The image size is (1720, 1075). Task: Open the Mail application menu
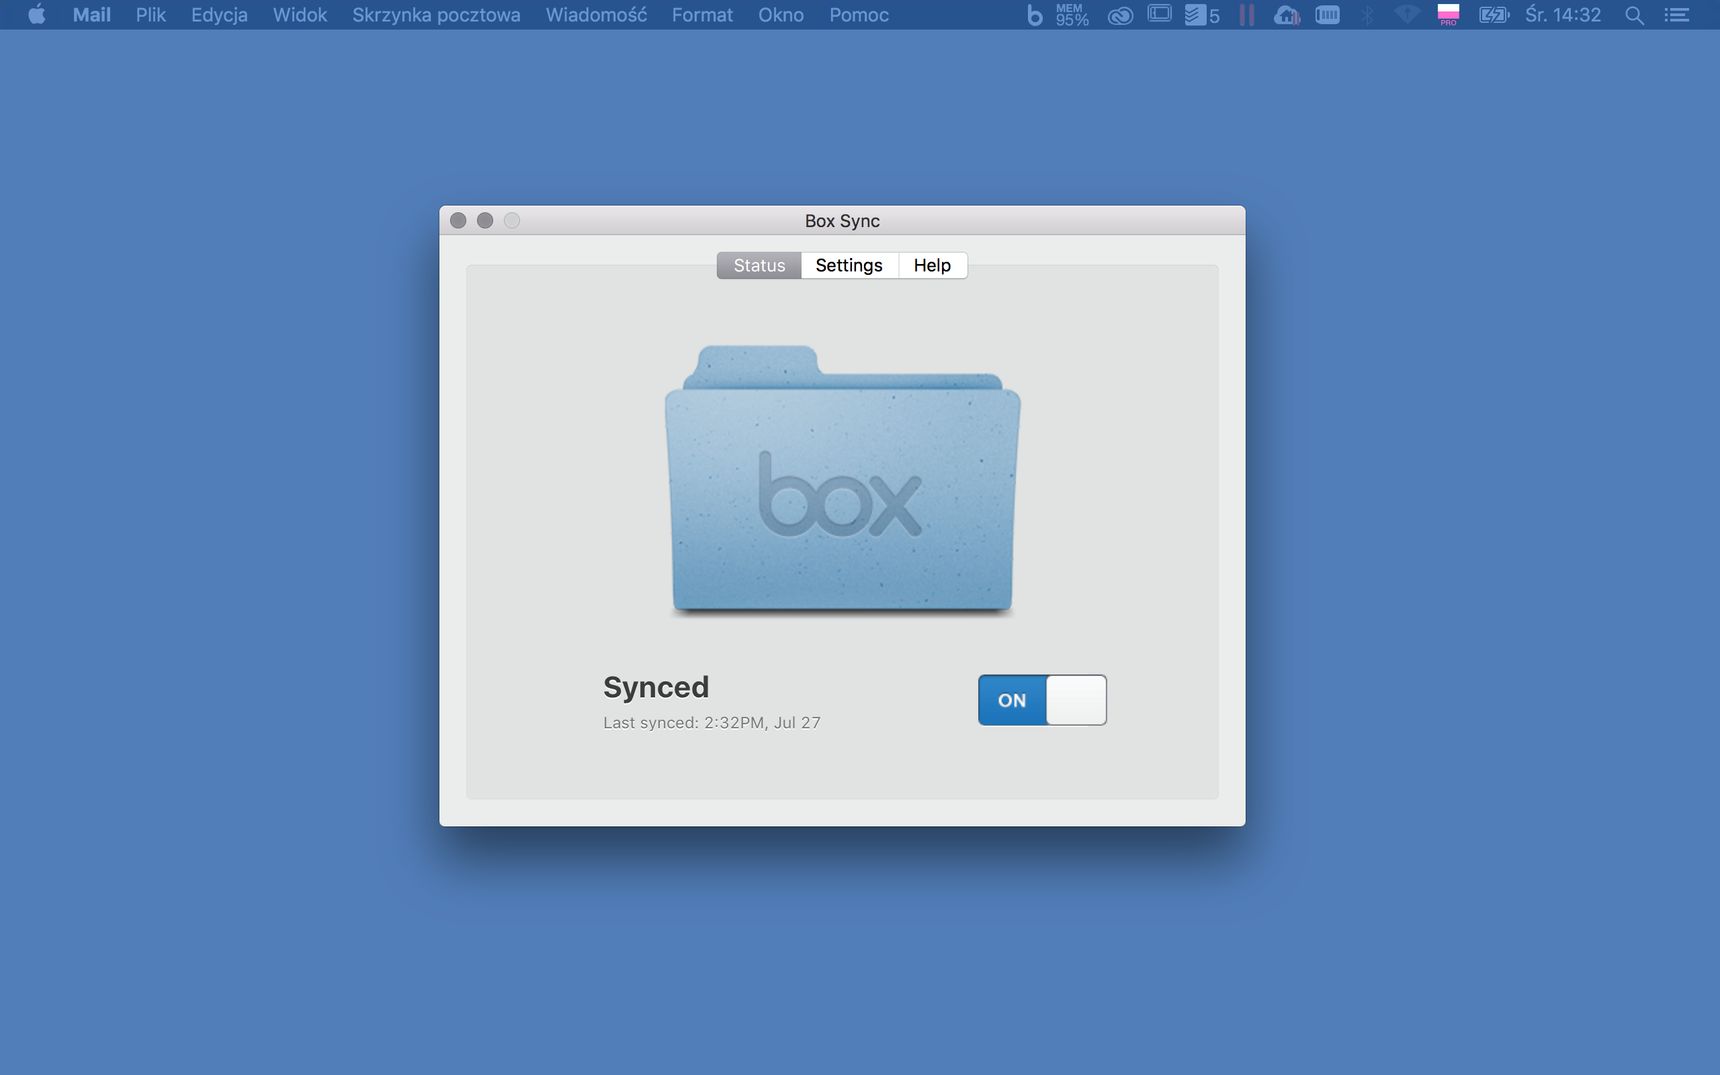tap(92, 15)
